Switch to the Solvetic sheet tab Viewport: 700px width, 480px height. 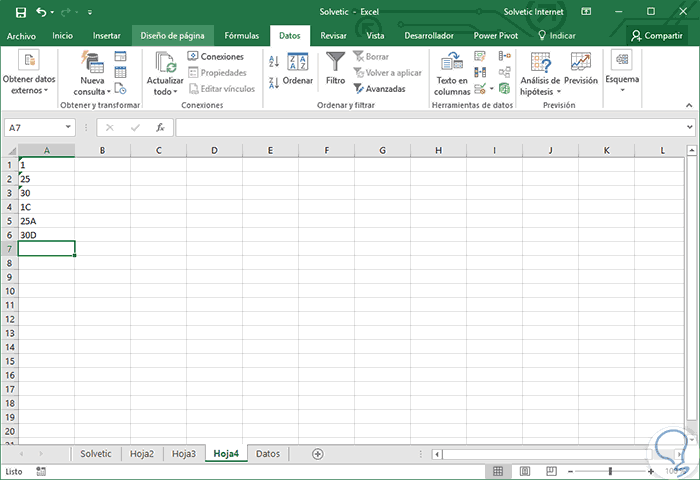96,454
